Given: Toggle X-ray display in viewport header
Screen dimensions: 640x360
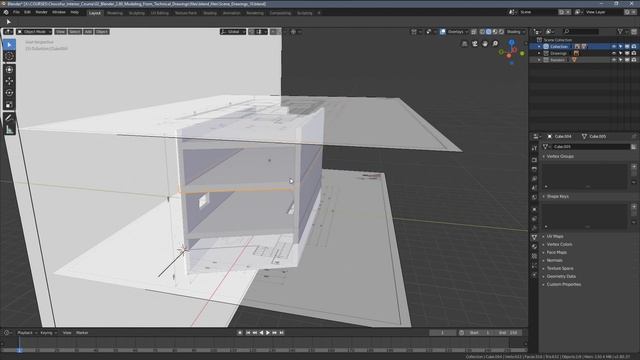Looking at the screenshot, I should coord(474,32).
